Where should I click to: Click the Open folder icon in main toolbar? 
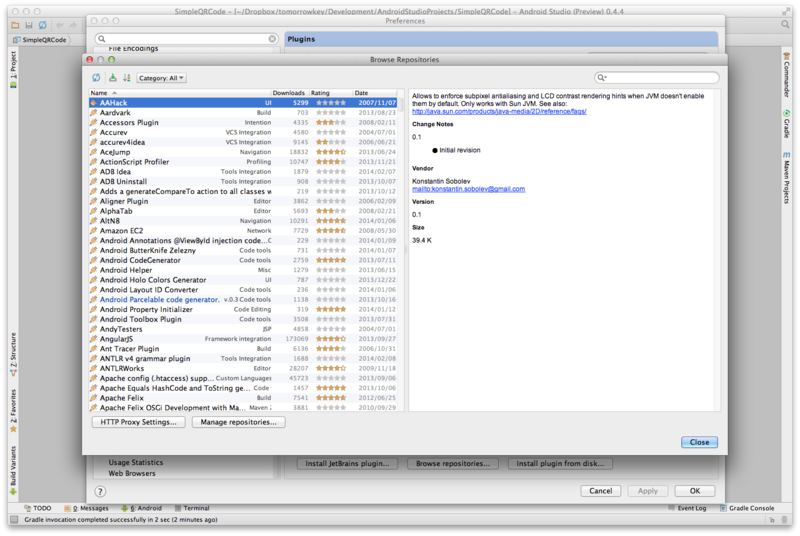15,25
